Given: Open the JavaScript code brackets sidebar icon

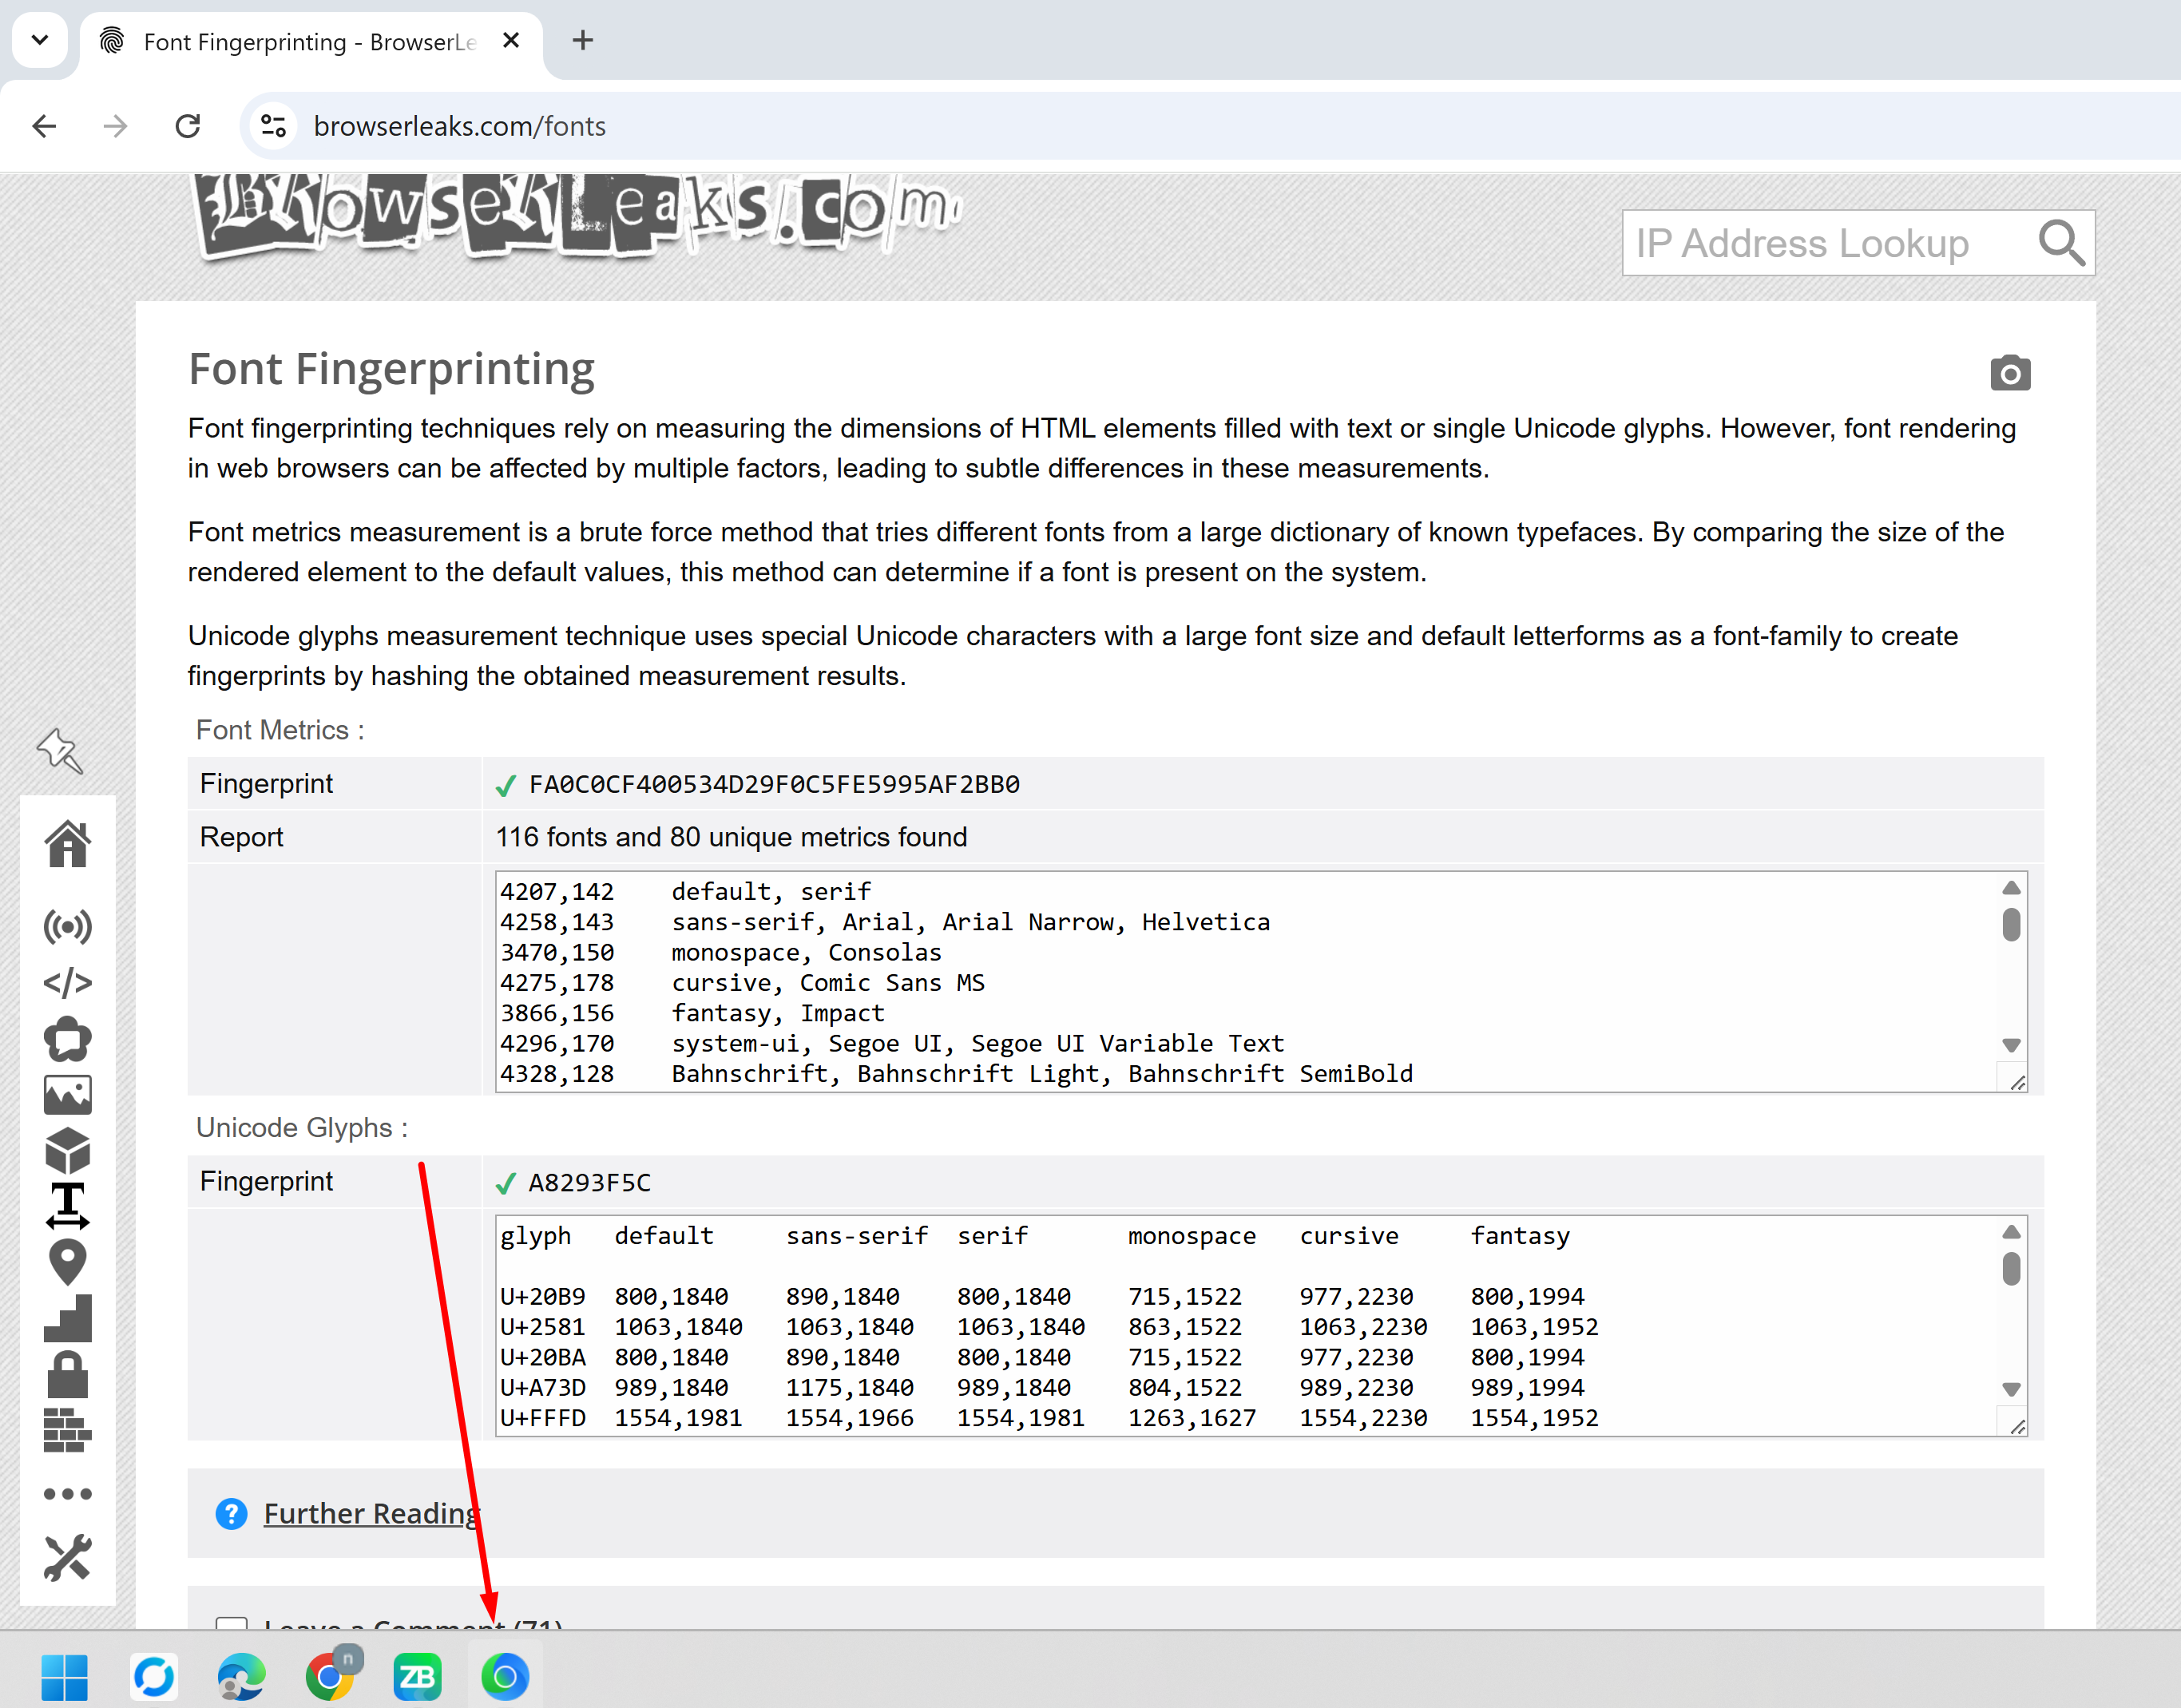Looking at the screenshot, I should 67,982.
